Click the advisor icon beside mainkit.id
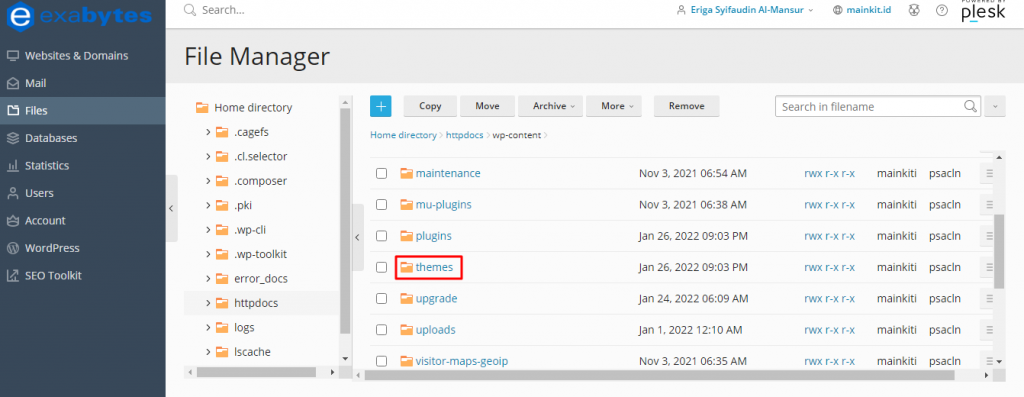This screenshot has height=397, width=1024. [x=914, y=10]
